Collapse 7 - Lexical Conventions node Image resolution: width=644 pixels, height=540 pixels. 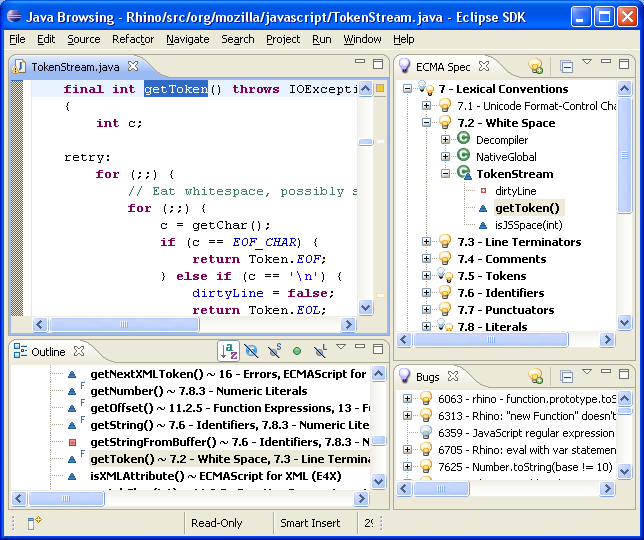407,89
